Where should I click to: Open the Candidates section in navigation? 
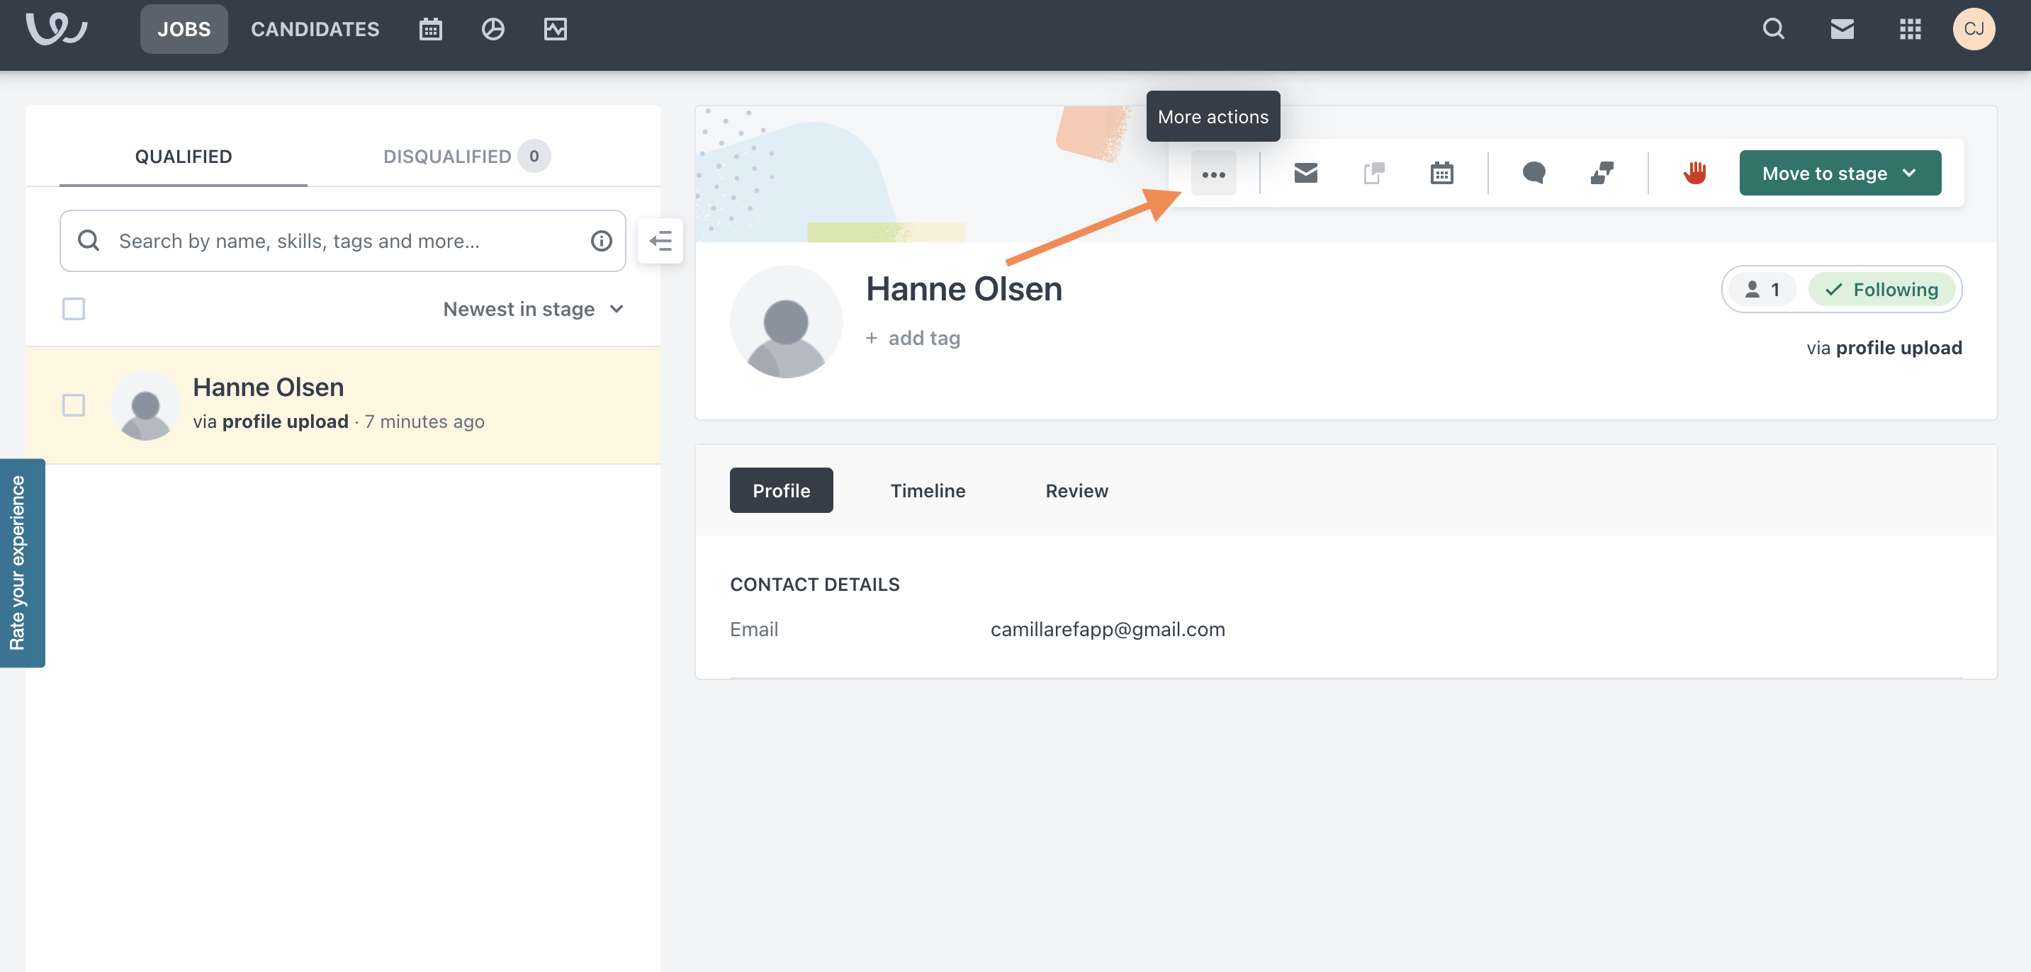[x=315, y=29]
